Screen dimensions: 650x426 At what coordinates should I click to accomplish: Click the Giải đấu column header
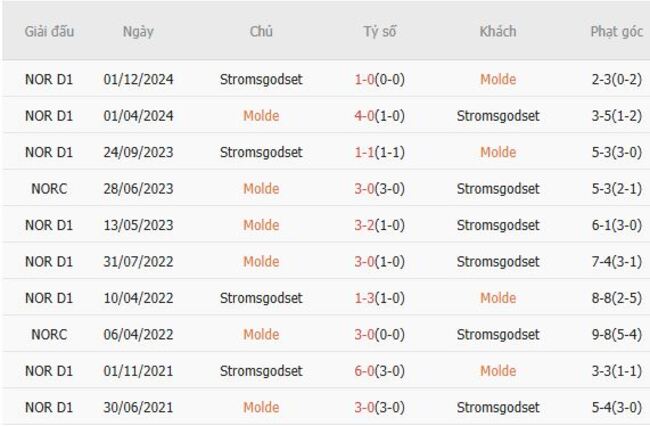click(49, 31)
